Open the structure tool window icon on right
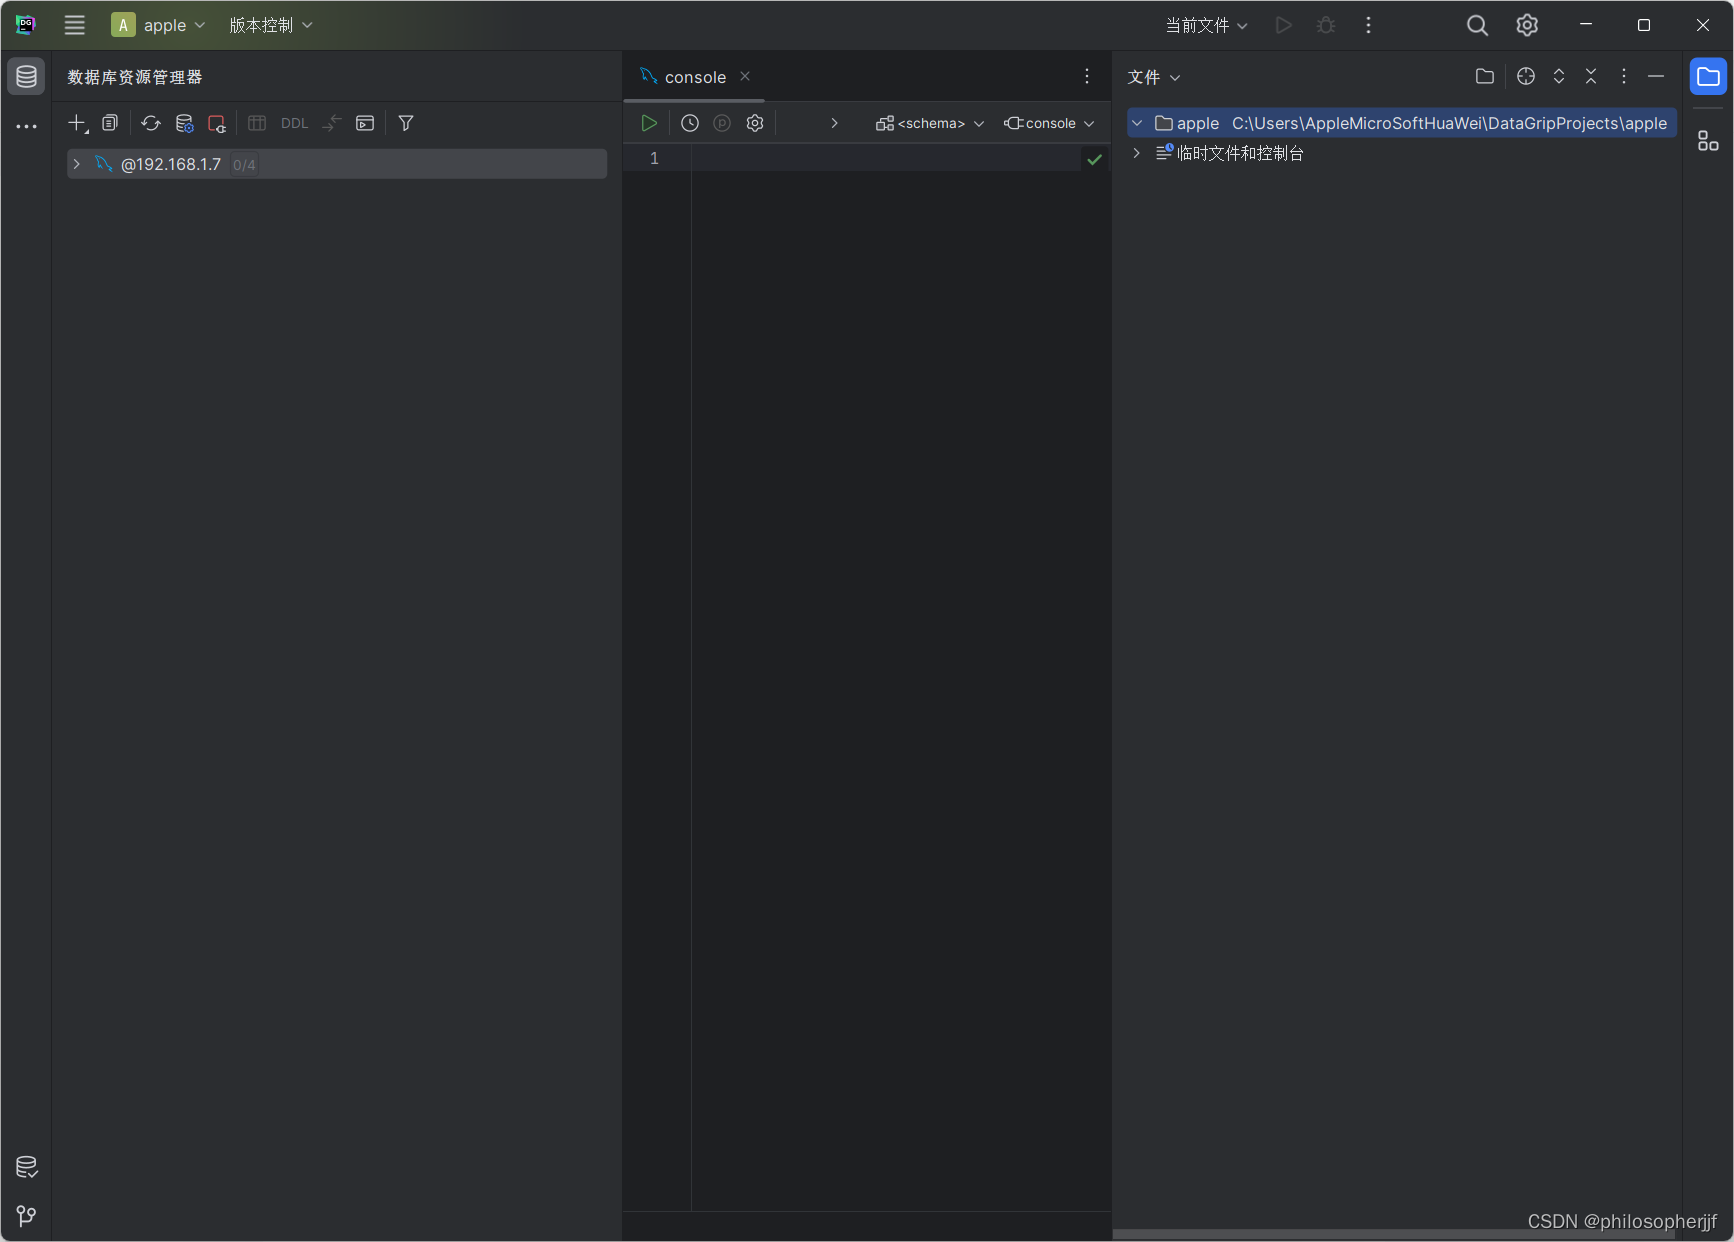Viewport: 1734px width, 1242px height. pos(1708,141)
